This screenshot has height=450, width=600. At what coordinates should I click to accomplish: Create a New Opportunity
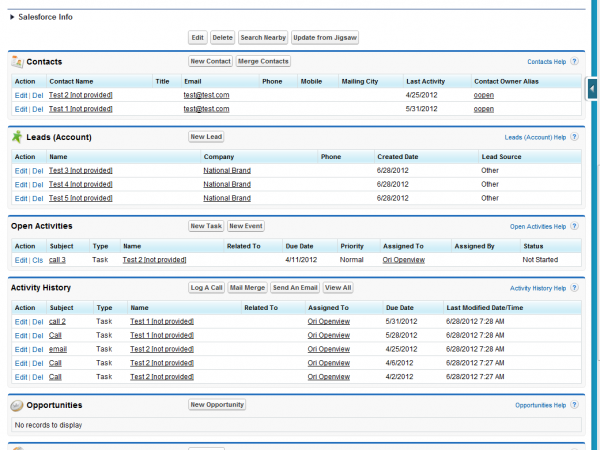click(x=217, y=404)
